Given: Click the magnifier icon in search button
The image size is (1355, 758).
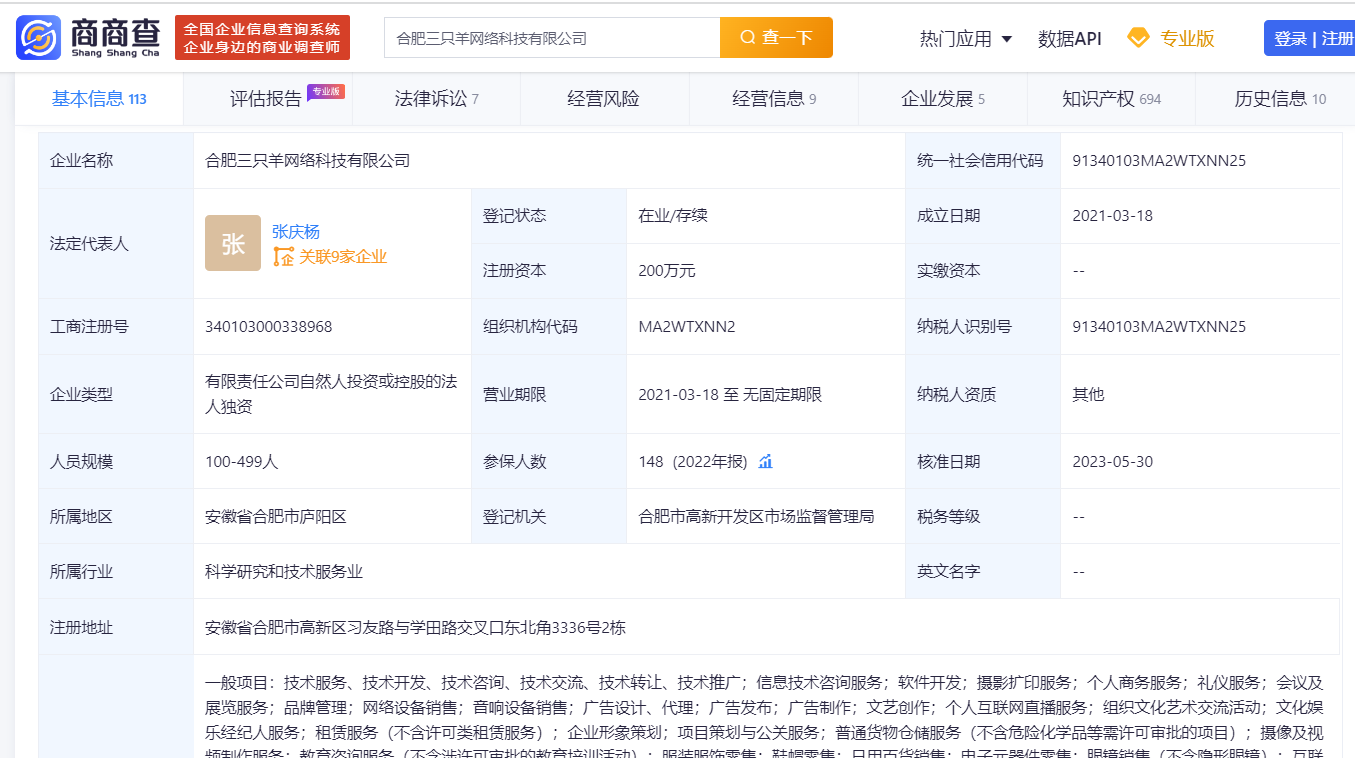Looking at the screenshot, I should (x=747, y=38).
